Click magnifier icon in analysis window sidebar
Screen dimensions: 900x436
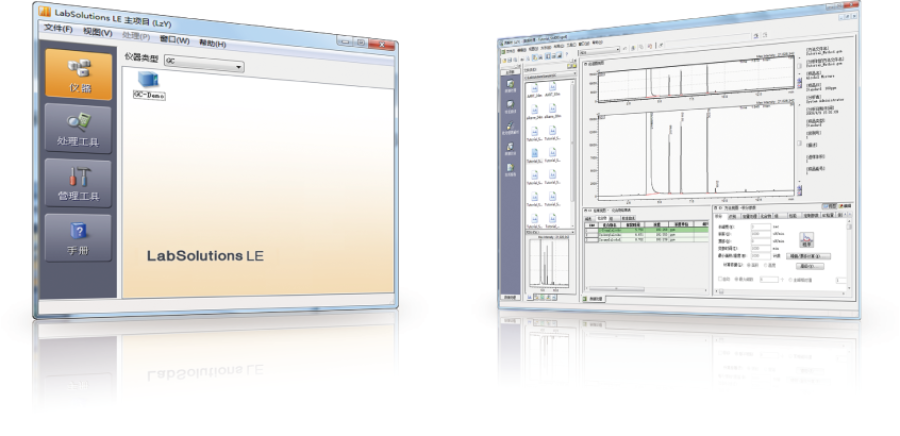[x=510, y=104]
